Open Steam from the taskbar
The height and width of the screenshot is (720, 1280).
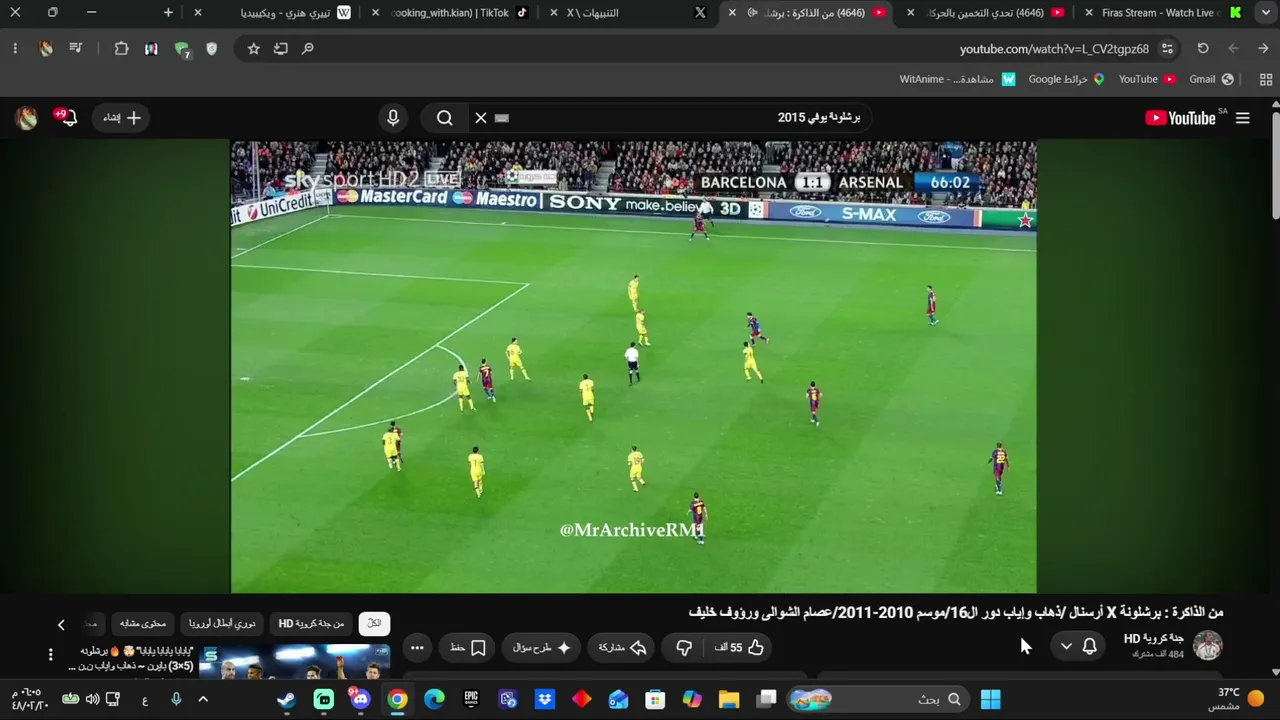point(286,699)
